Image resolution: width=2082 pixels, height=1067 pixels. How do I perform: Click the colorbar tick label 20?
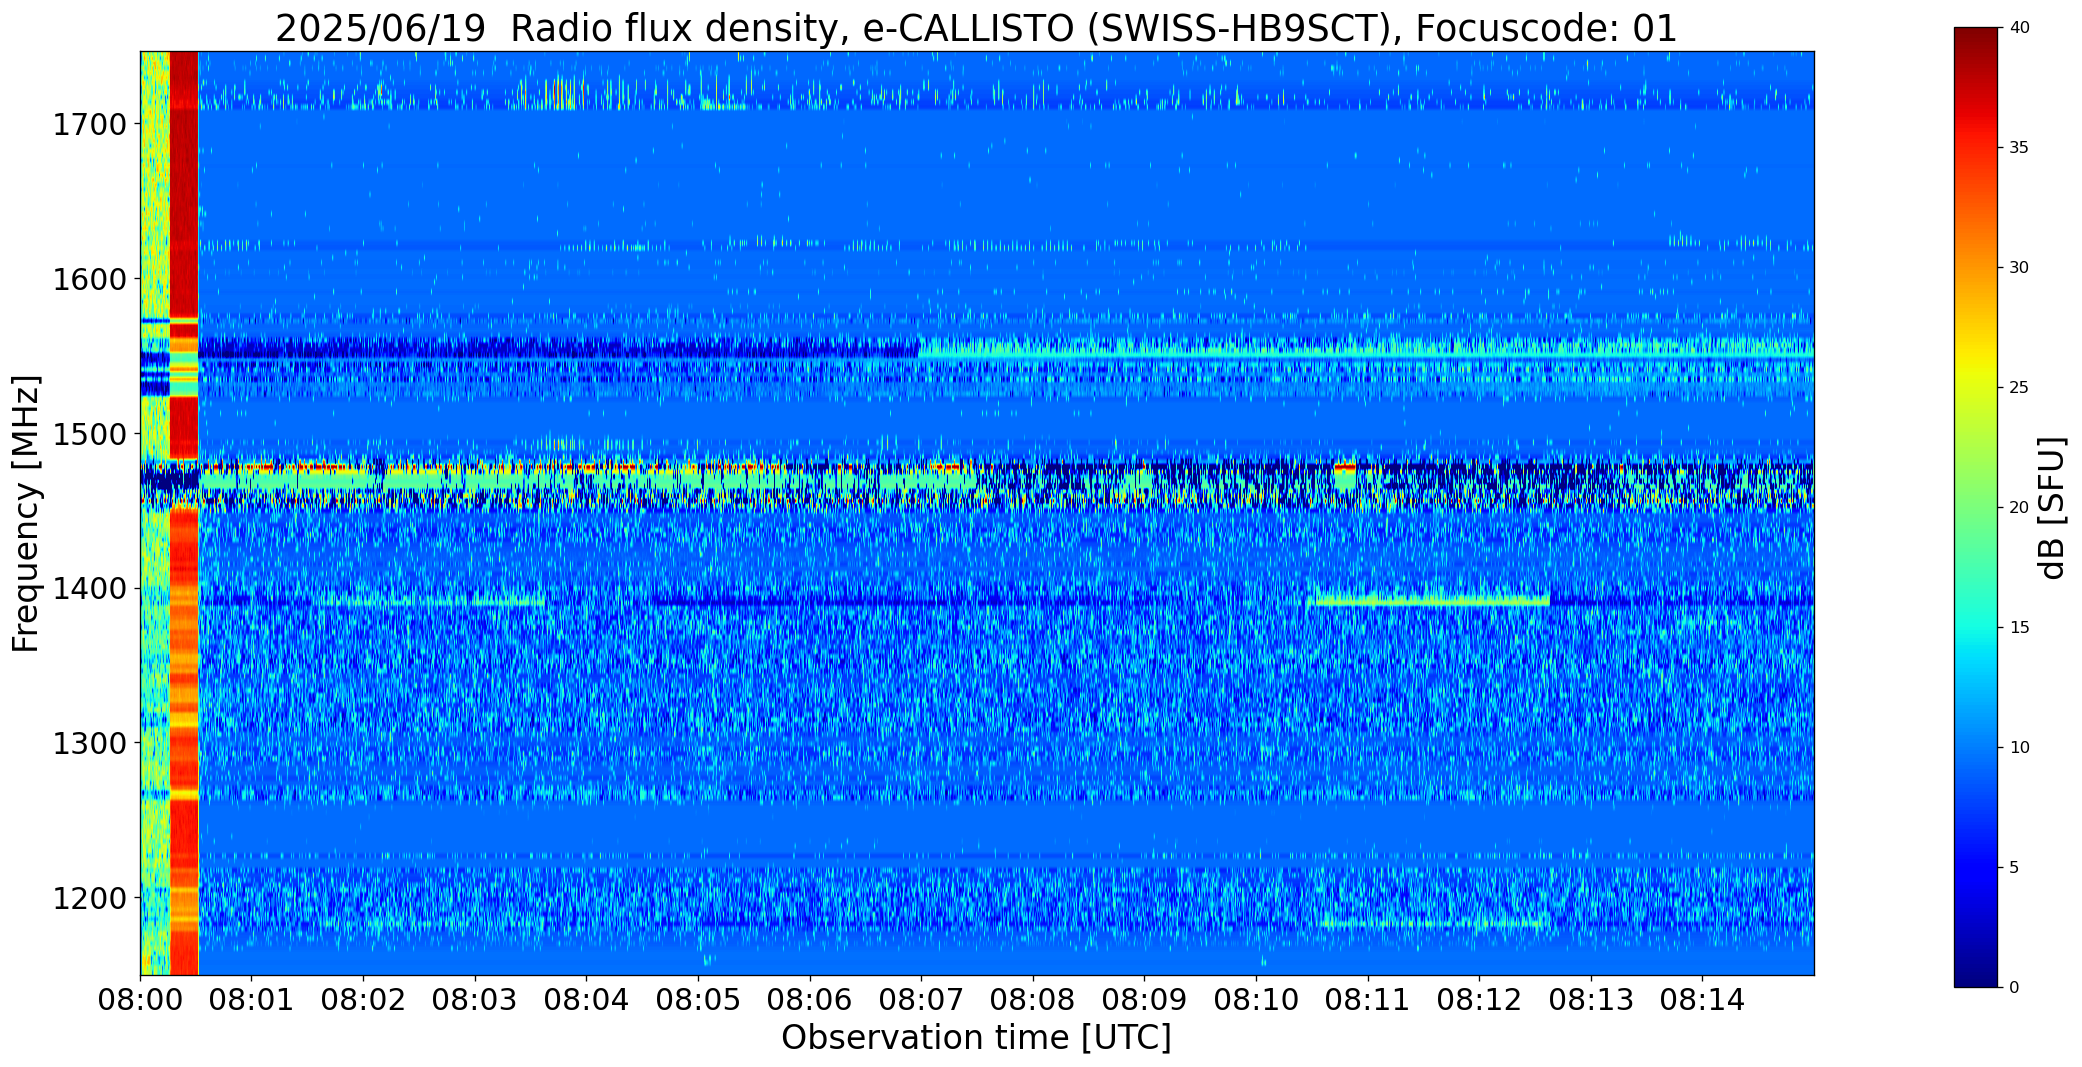[x=2019, y=508]
